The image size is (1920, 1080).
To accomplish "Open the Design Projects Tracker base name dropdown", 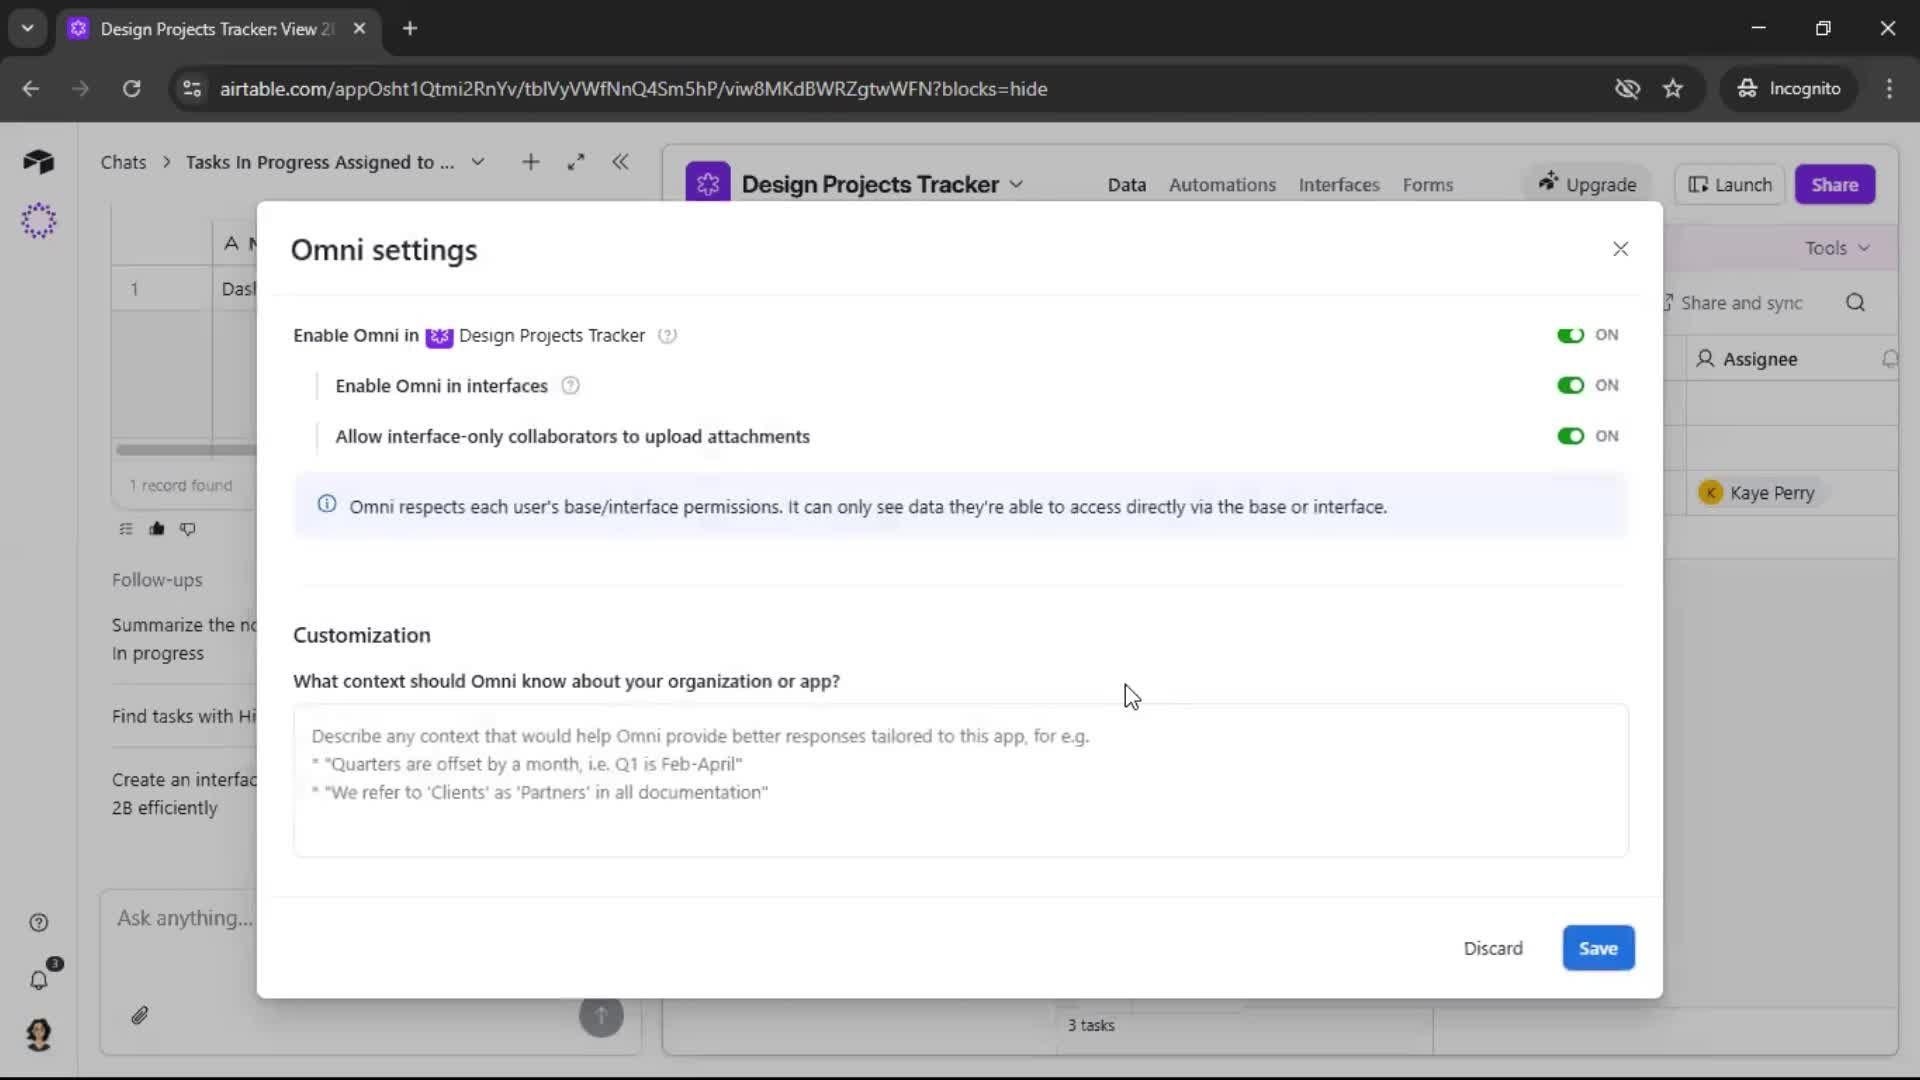I will (x=1016, y=184).
